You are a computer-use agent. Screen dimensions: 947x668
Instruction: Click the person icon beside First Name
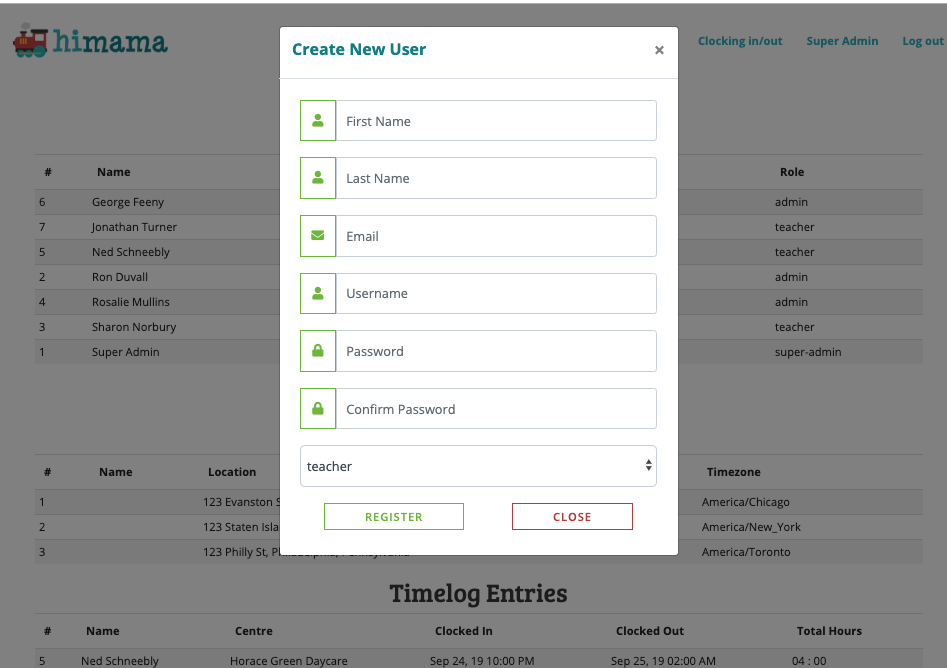(318, 121)
